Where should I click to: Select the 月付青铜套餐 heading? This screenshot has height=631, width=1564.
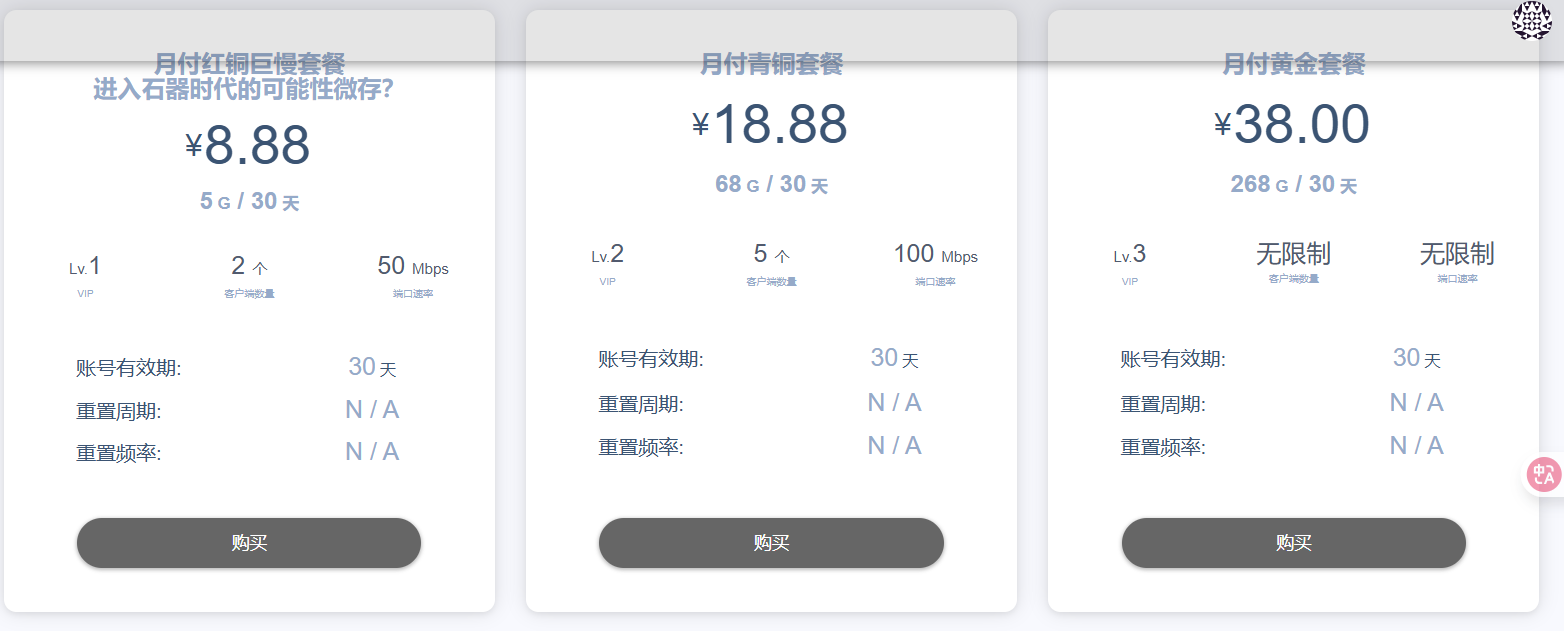772,65
